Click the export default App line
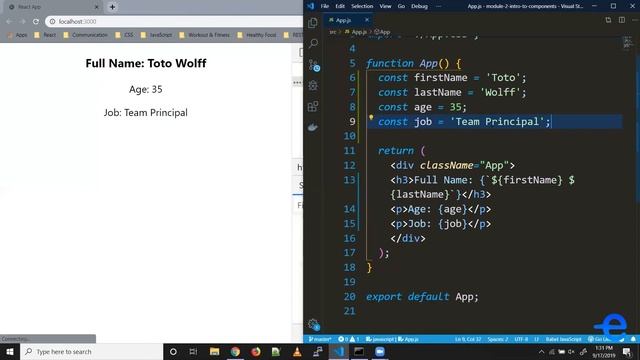 [x=422, y=297]
